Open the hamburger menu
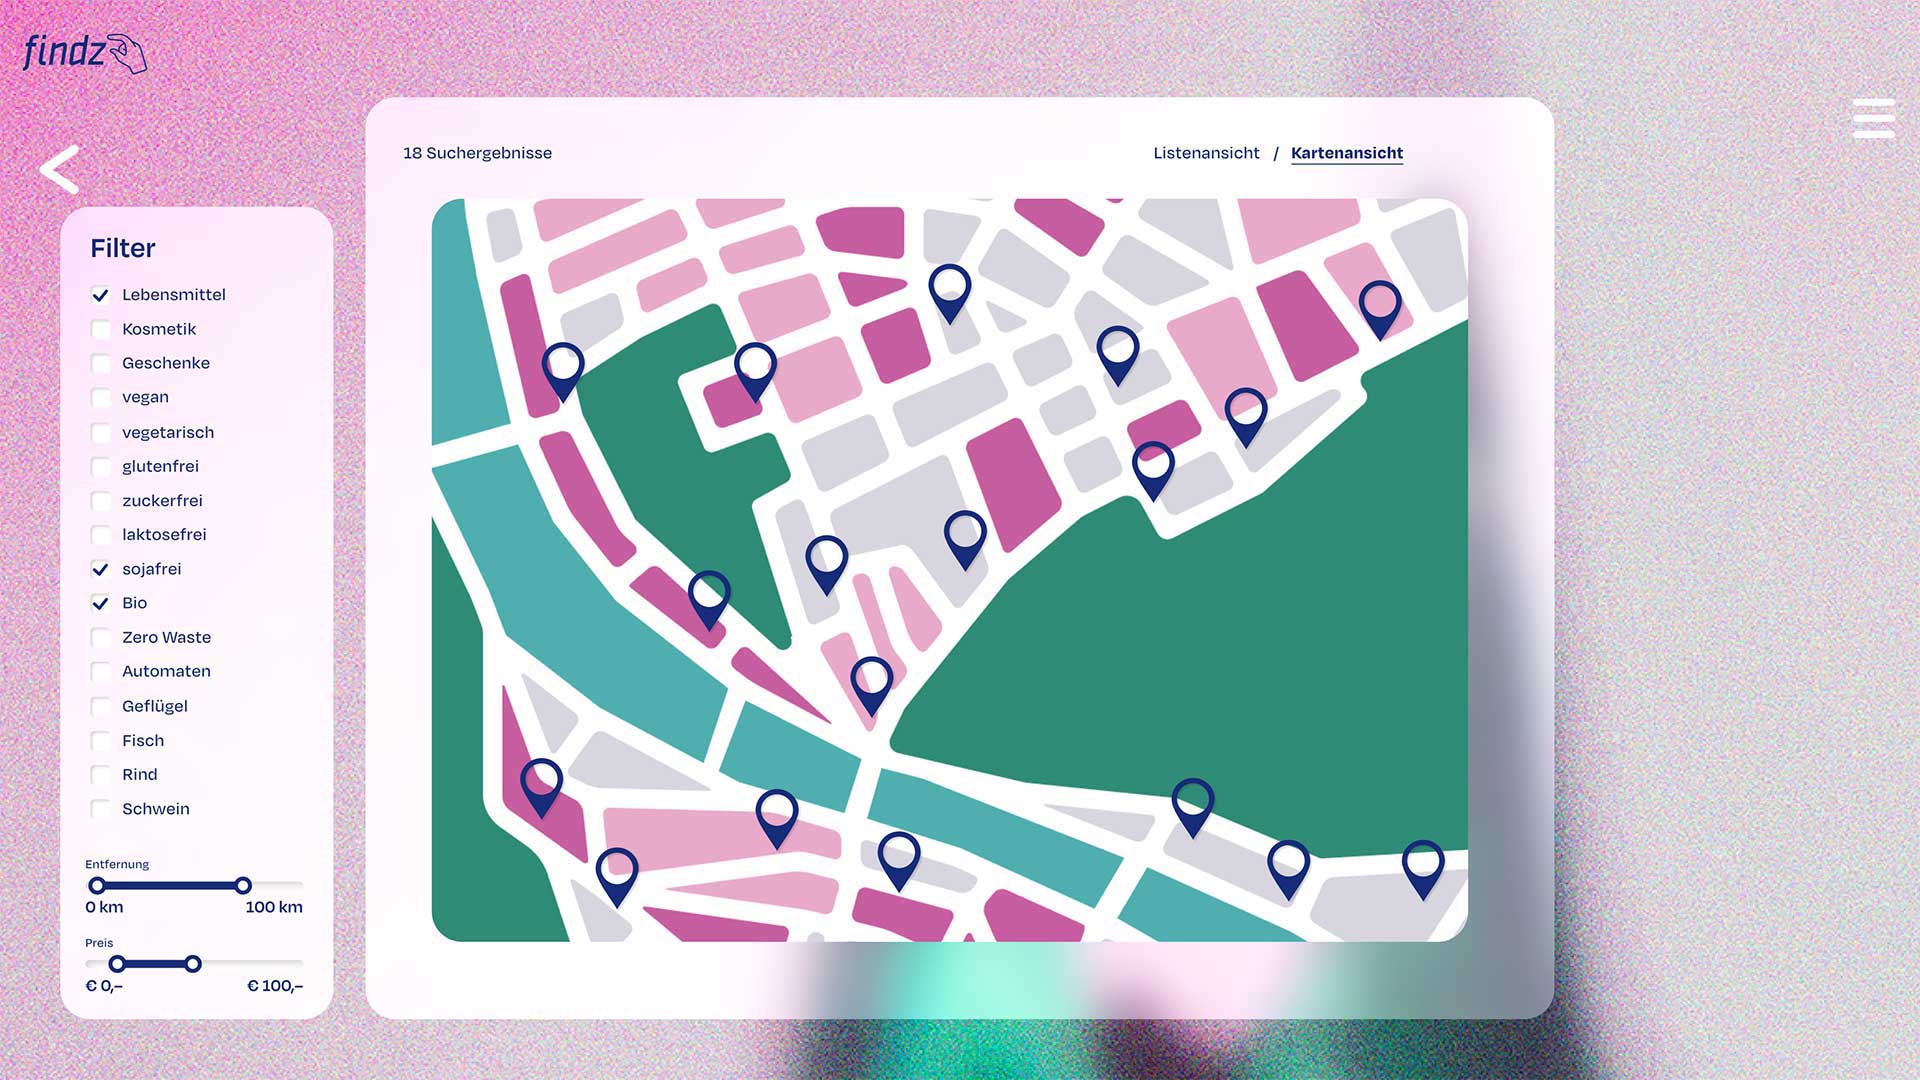Viewport: 1920px width, 1080px height. click(1873, 119)
